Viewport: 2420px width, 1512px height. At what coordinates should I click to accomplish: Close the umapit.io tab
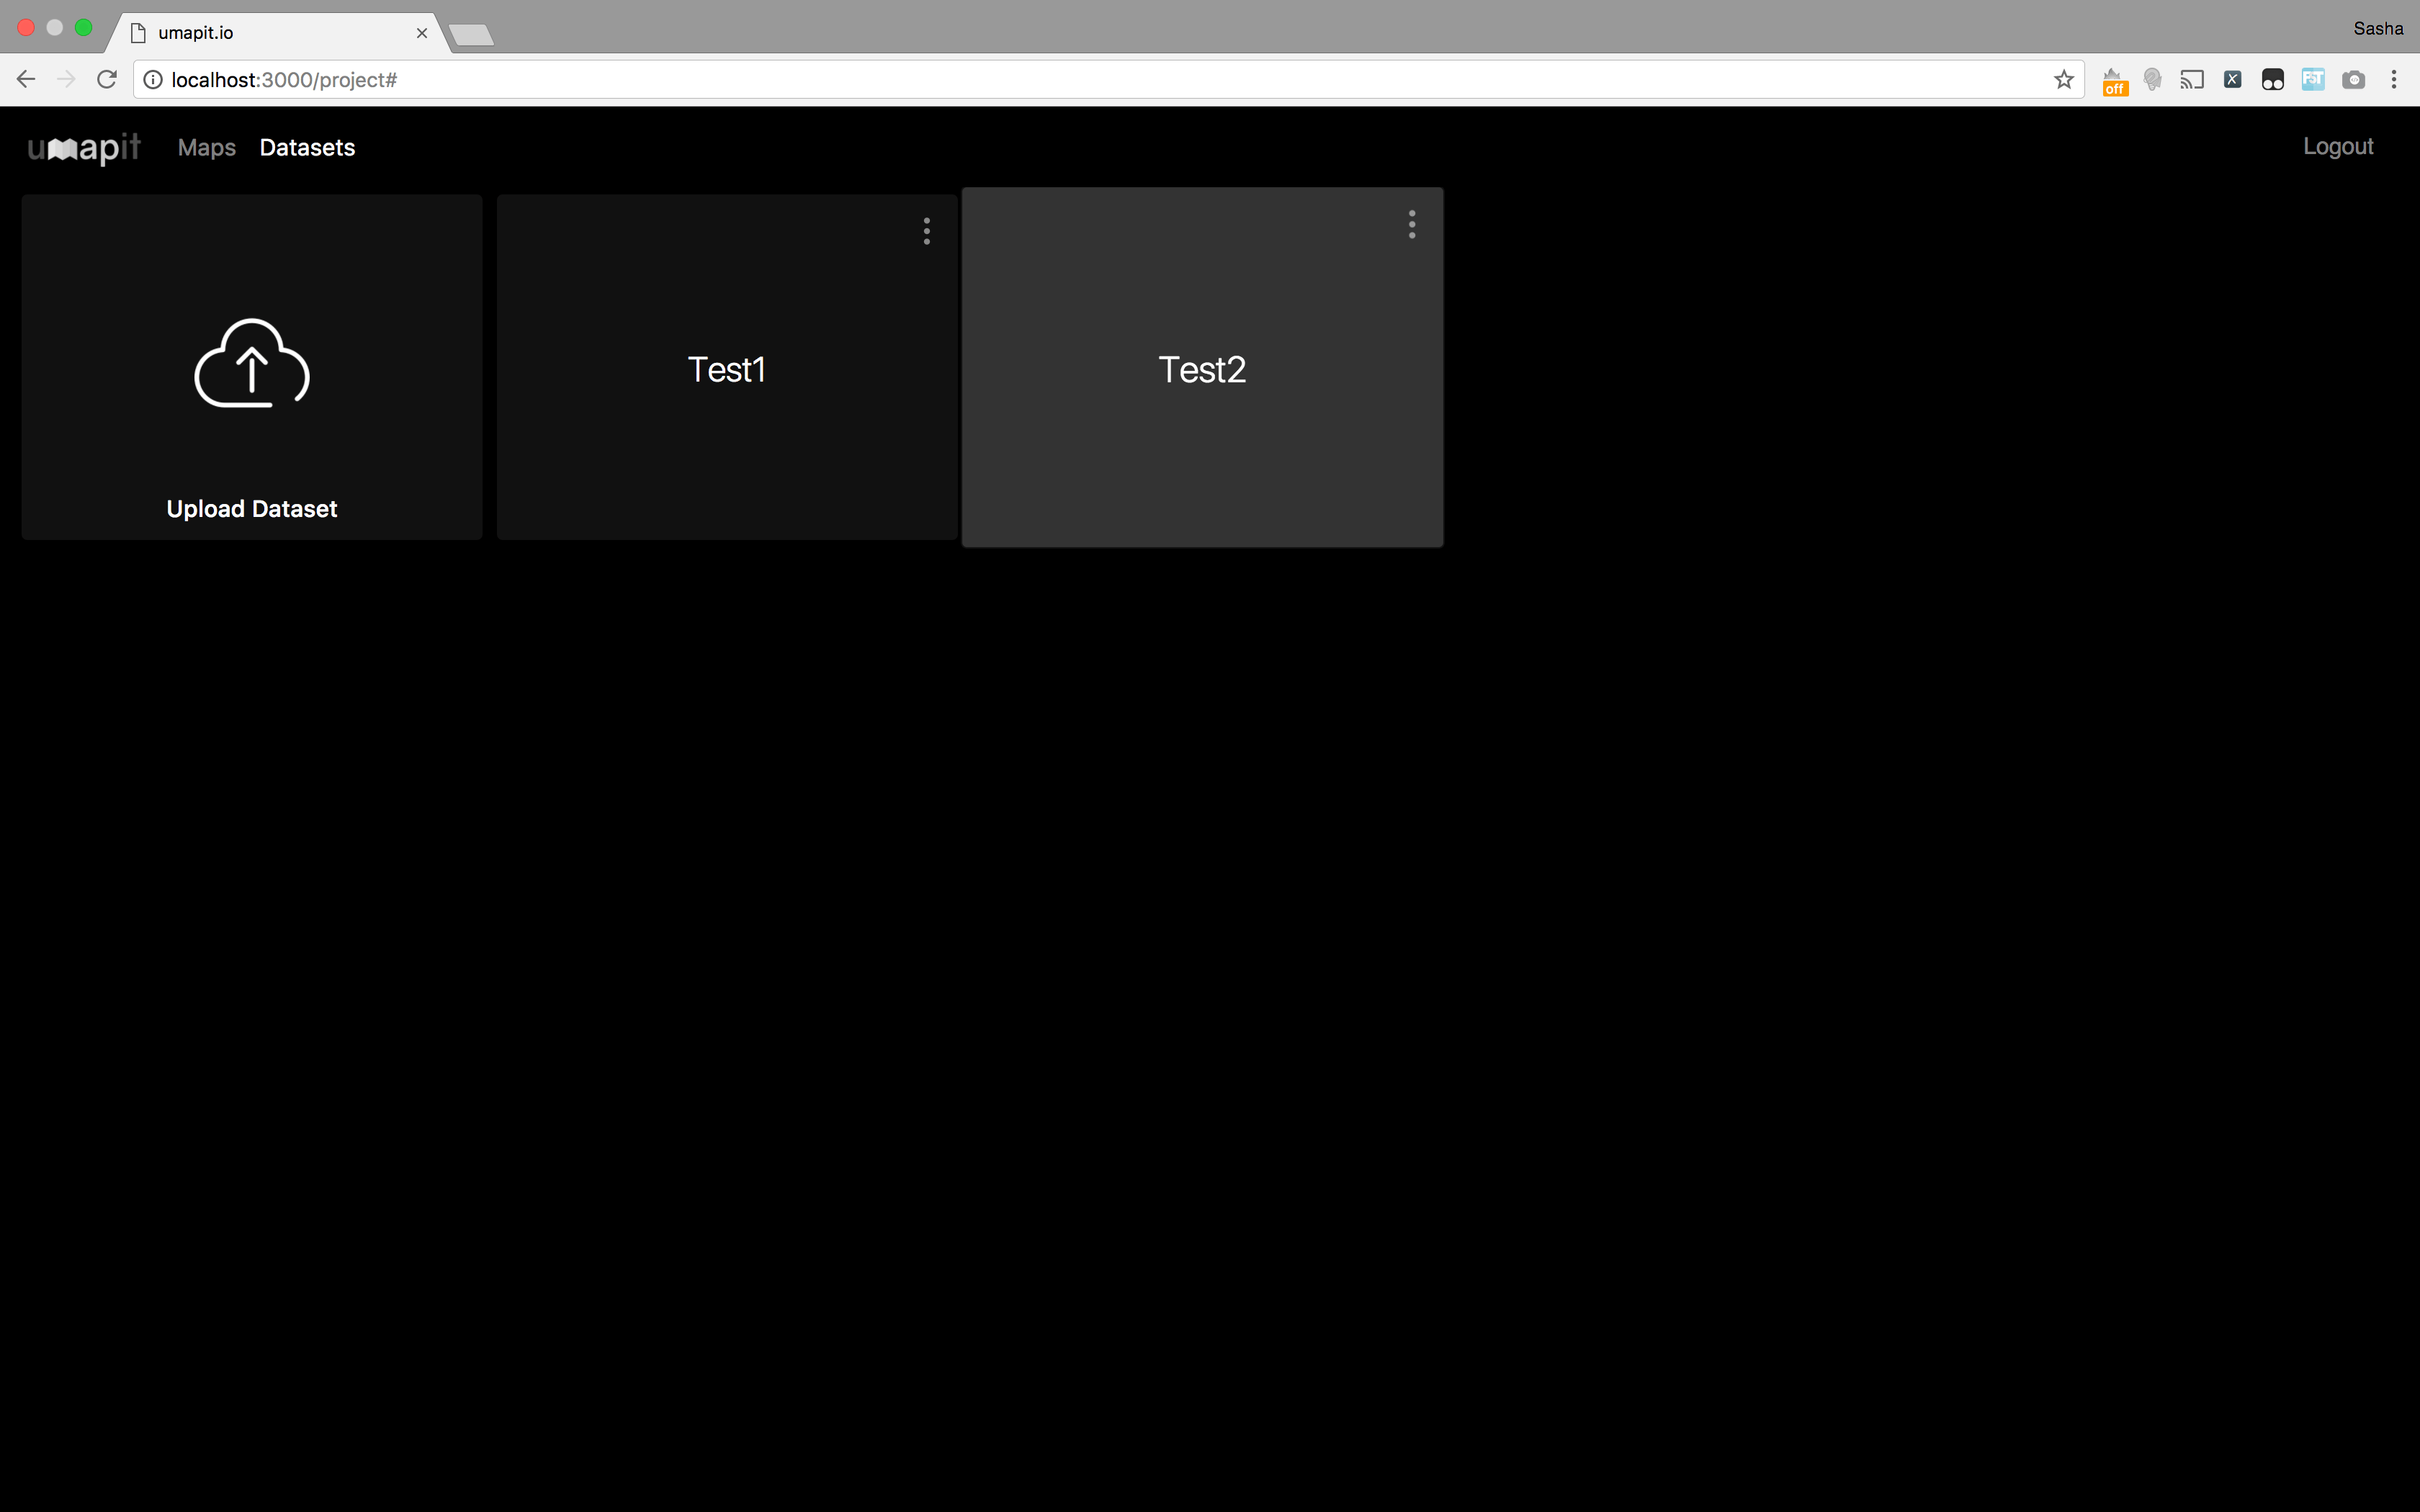coord(422,33)
